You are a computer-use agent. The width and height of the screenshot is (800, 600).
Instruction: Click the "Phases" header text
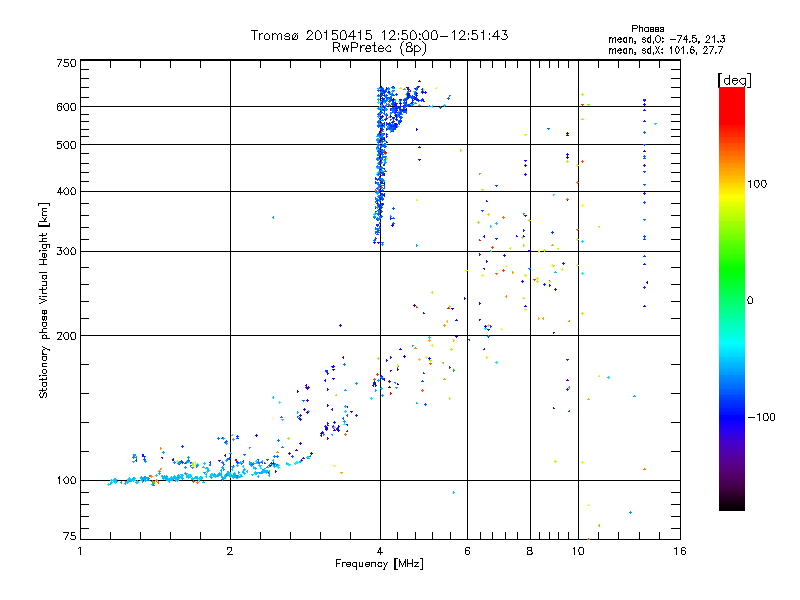pyautogui.click(x=647, y=29)
